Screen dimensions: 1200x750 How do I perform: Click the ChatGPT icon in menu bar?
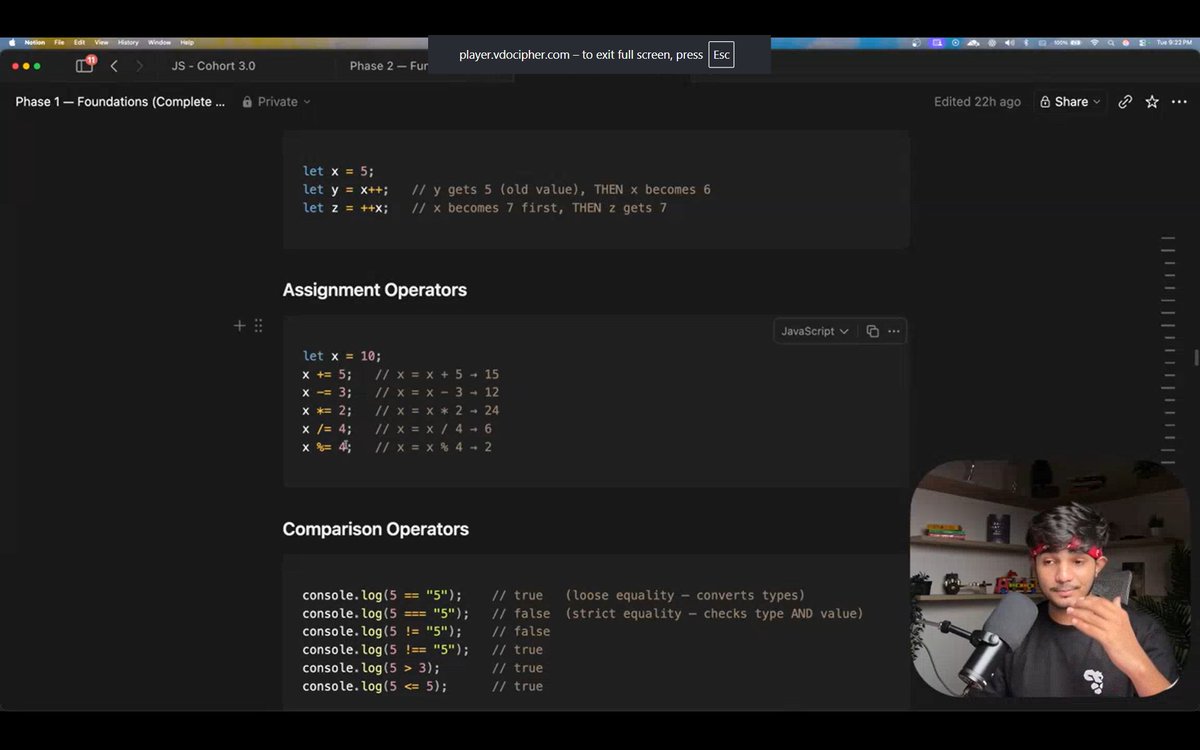992,43
